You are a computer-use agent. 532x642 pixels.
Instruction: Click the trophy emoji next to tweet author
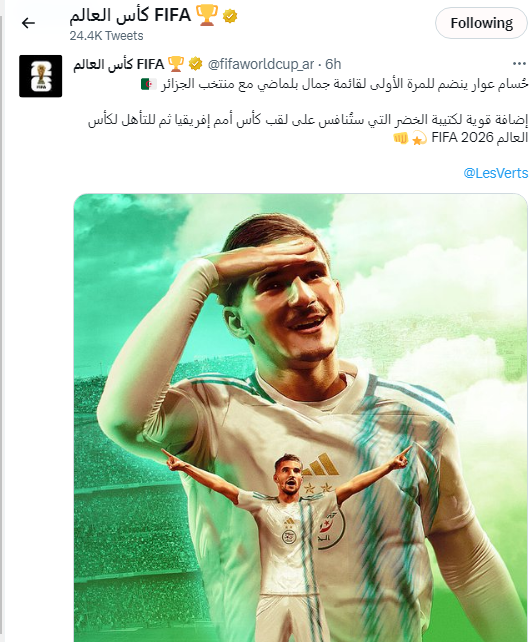tap(176, 64)
